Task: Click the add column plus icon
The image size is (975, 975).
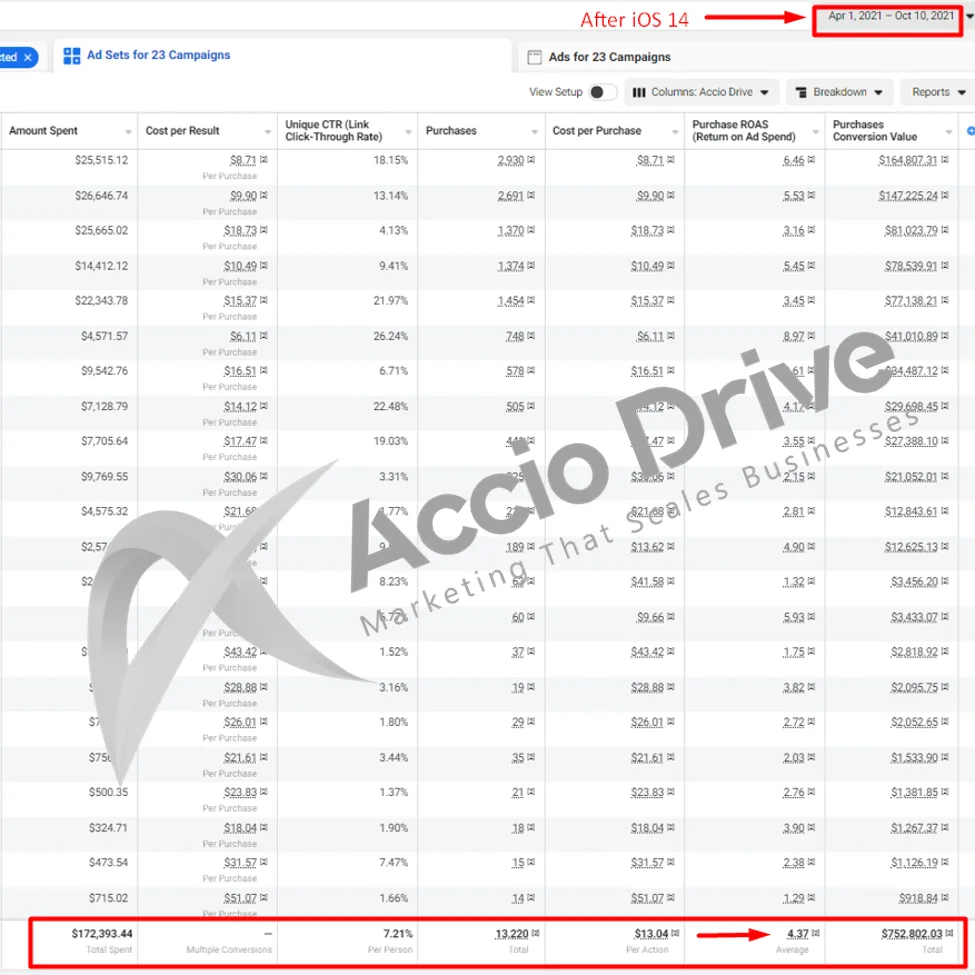Action: [969, 131]
